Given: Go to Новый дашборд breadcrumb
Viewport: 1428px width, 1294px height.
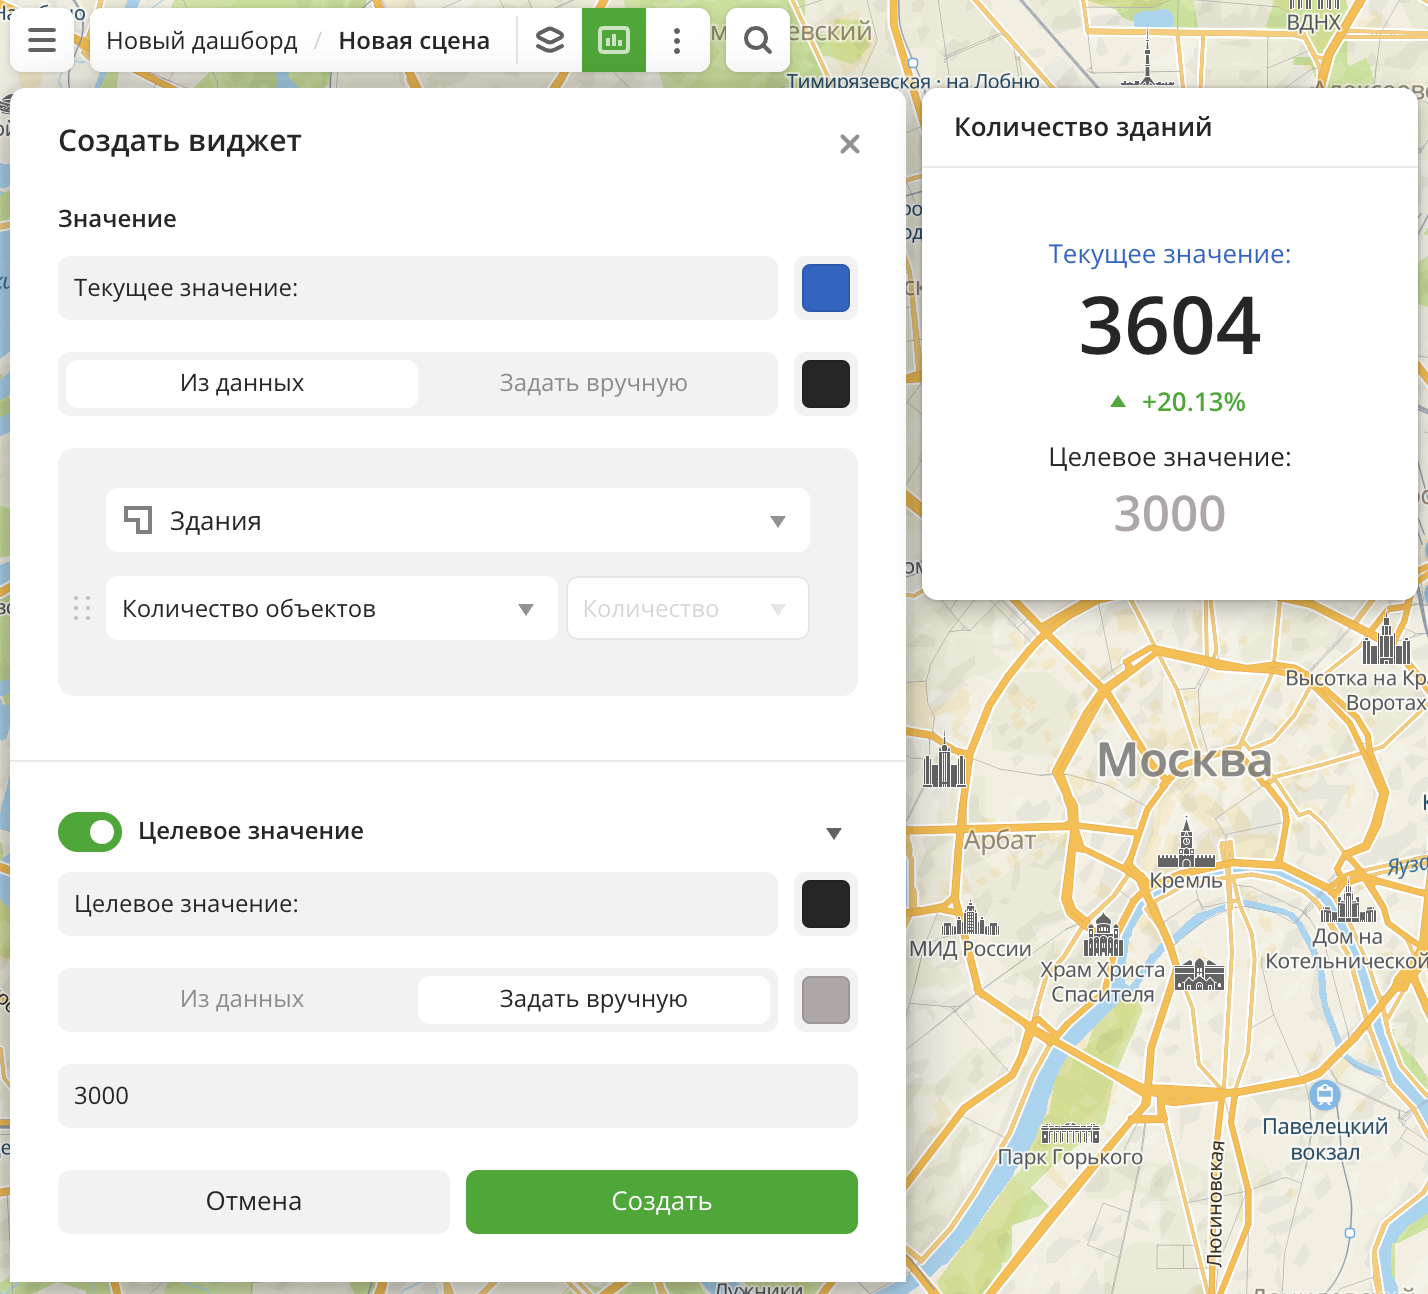Looking at the screenshot, I should [202, 41].
